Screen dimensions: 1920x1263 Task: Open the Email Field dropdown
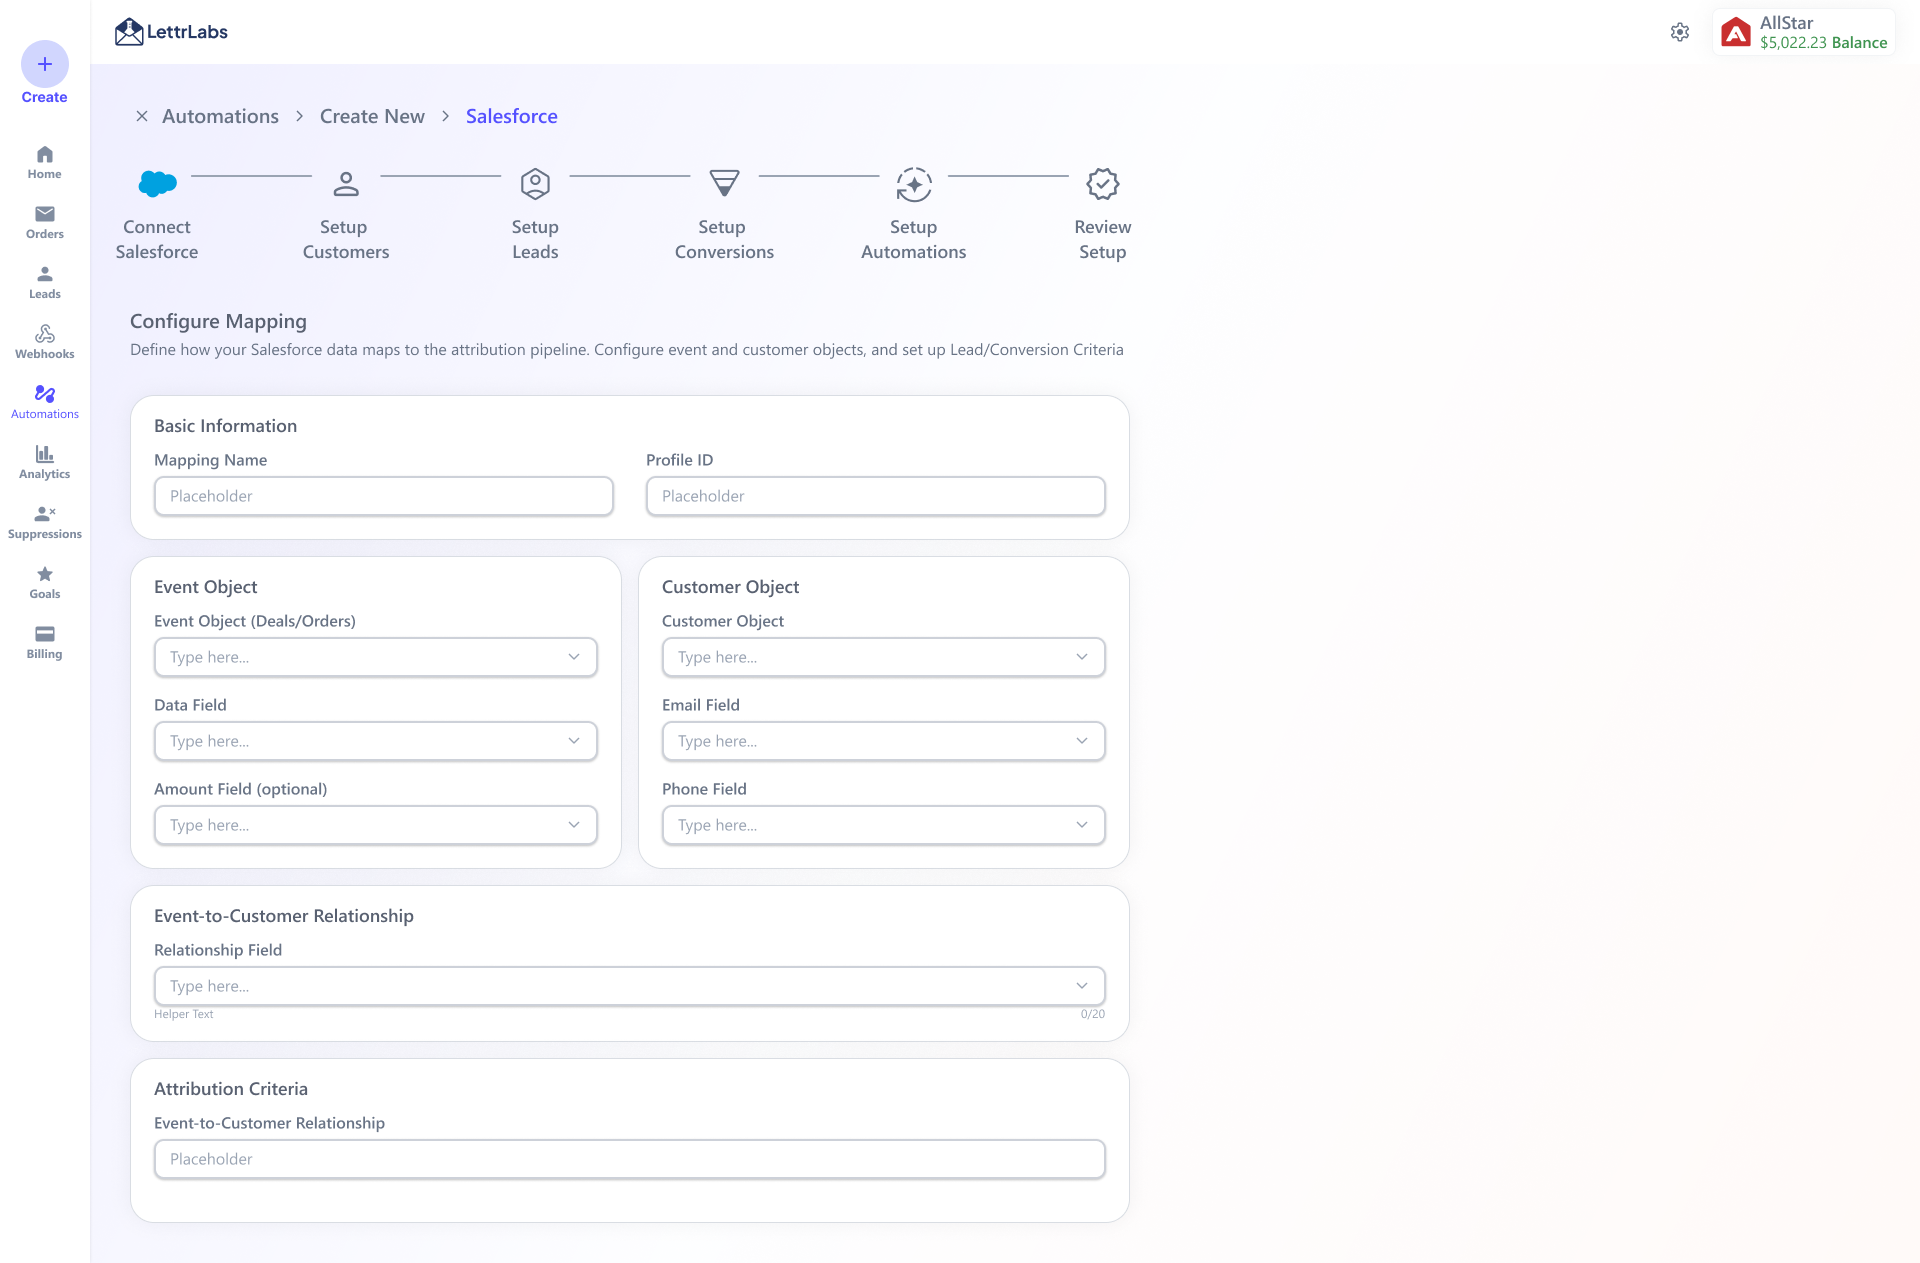point(884,741)
